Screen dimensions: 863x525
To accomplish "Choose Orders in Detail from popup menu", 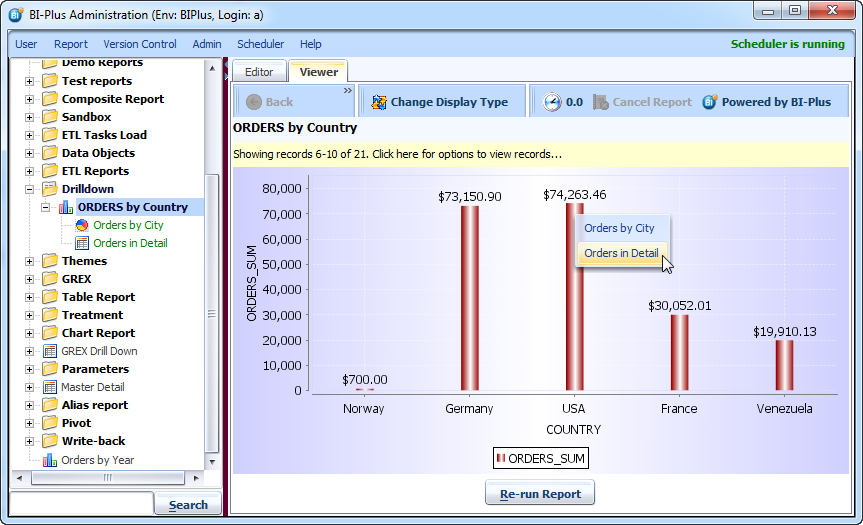I will 621,254.
